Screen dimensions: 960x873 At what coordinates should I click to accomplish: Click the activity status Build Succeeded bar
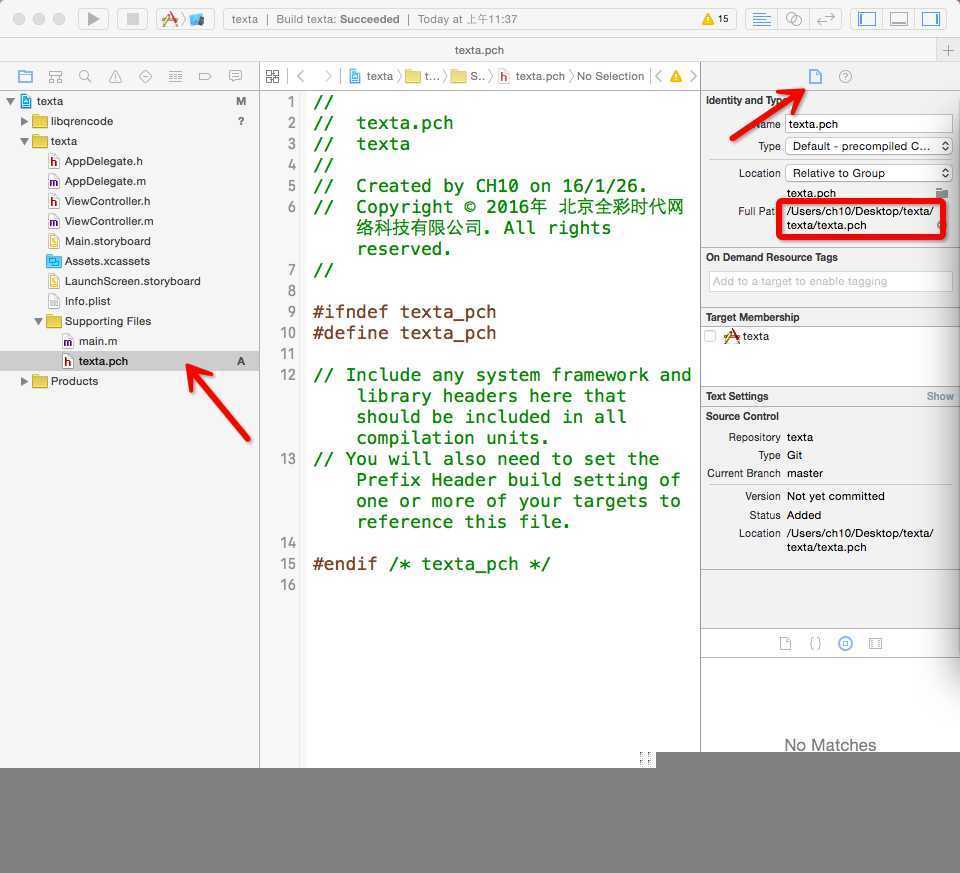tap(479, 19)
